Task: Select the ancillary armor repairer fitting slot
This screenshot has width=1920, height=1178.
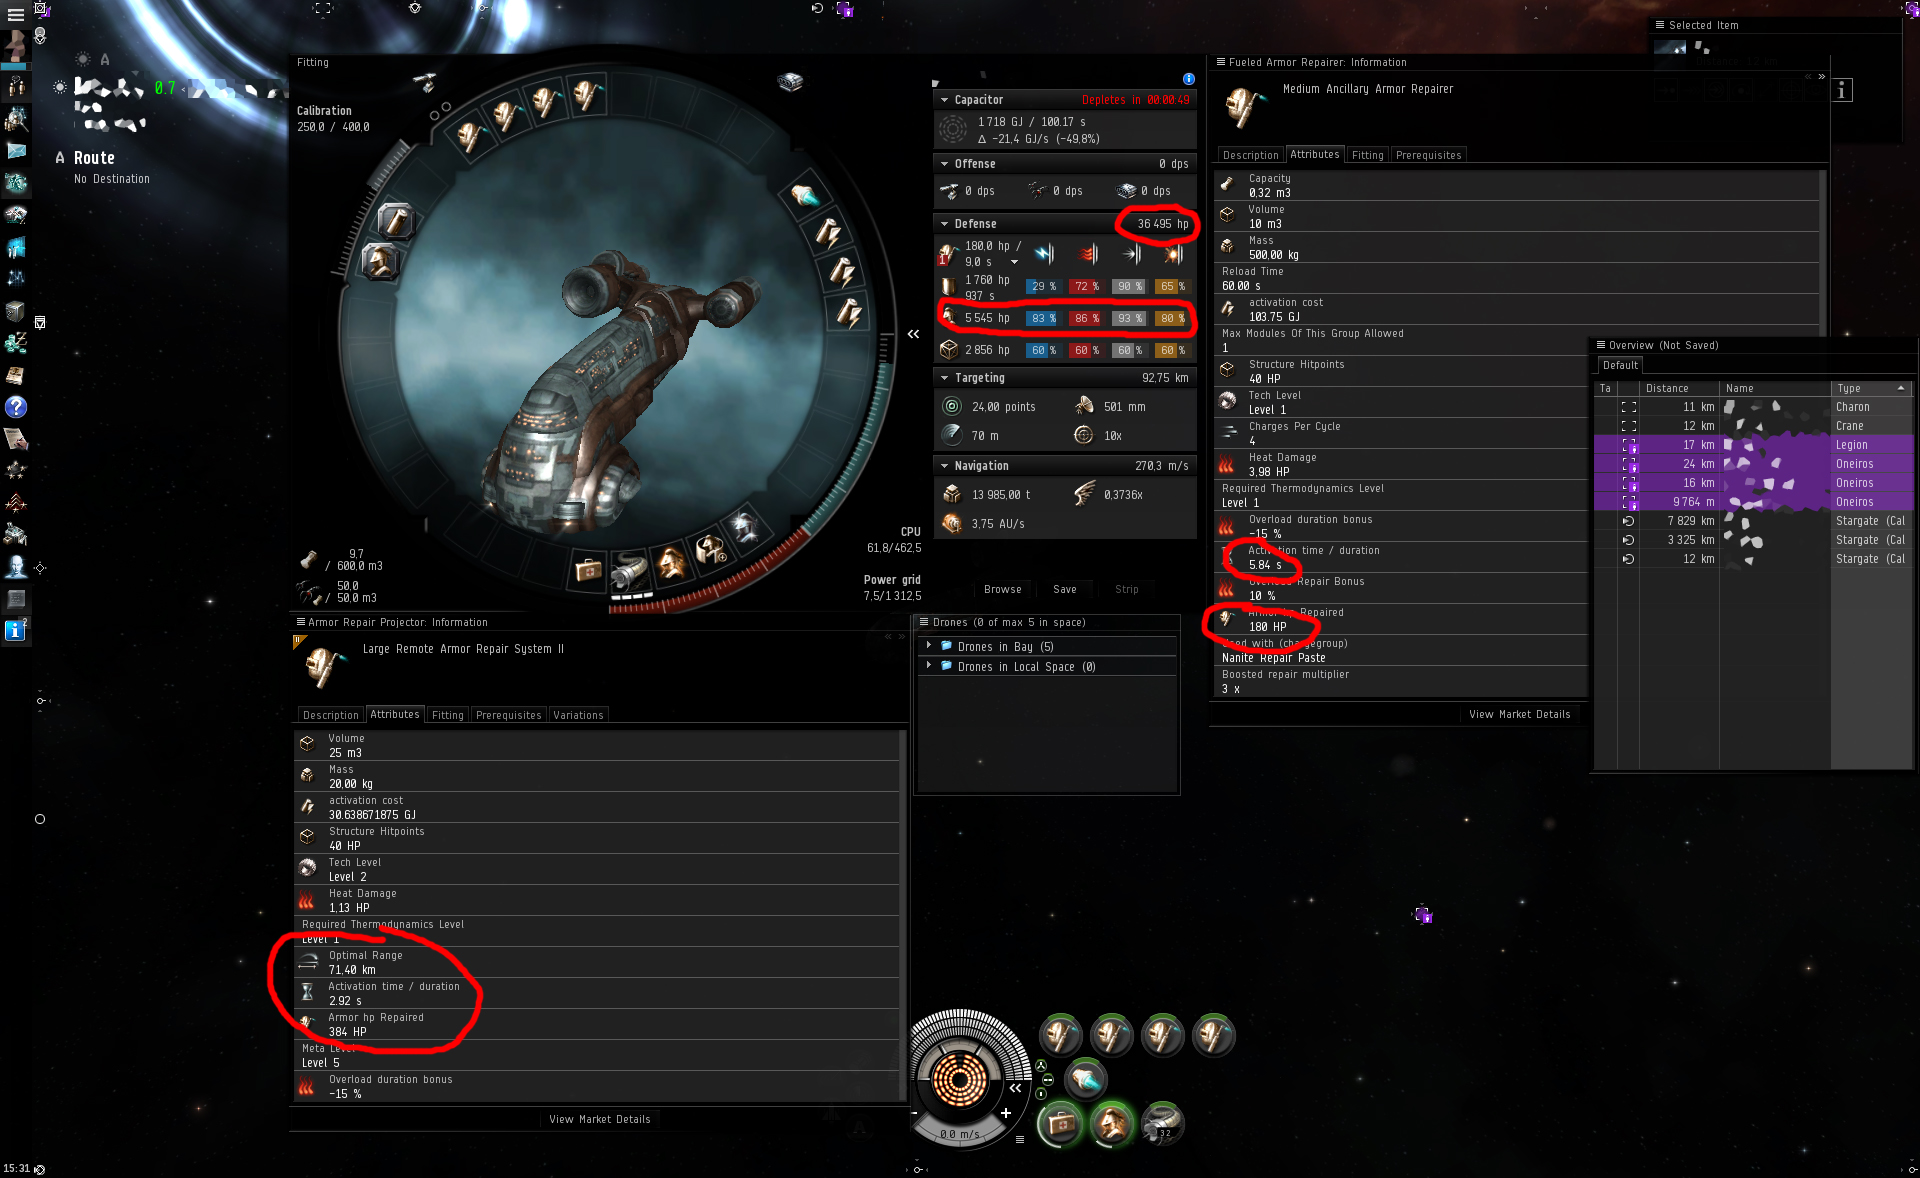Action: pos(672,566)
